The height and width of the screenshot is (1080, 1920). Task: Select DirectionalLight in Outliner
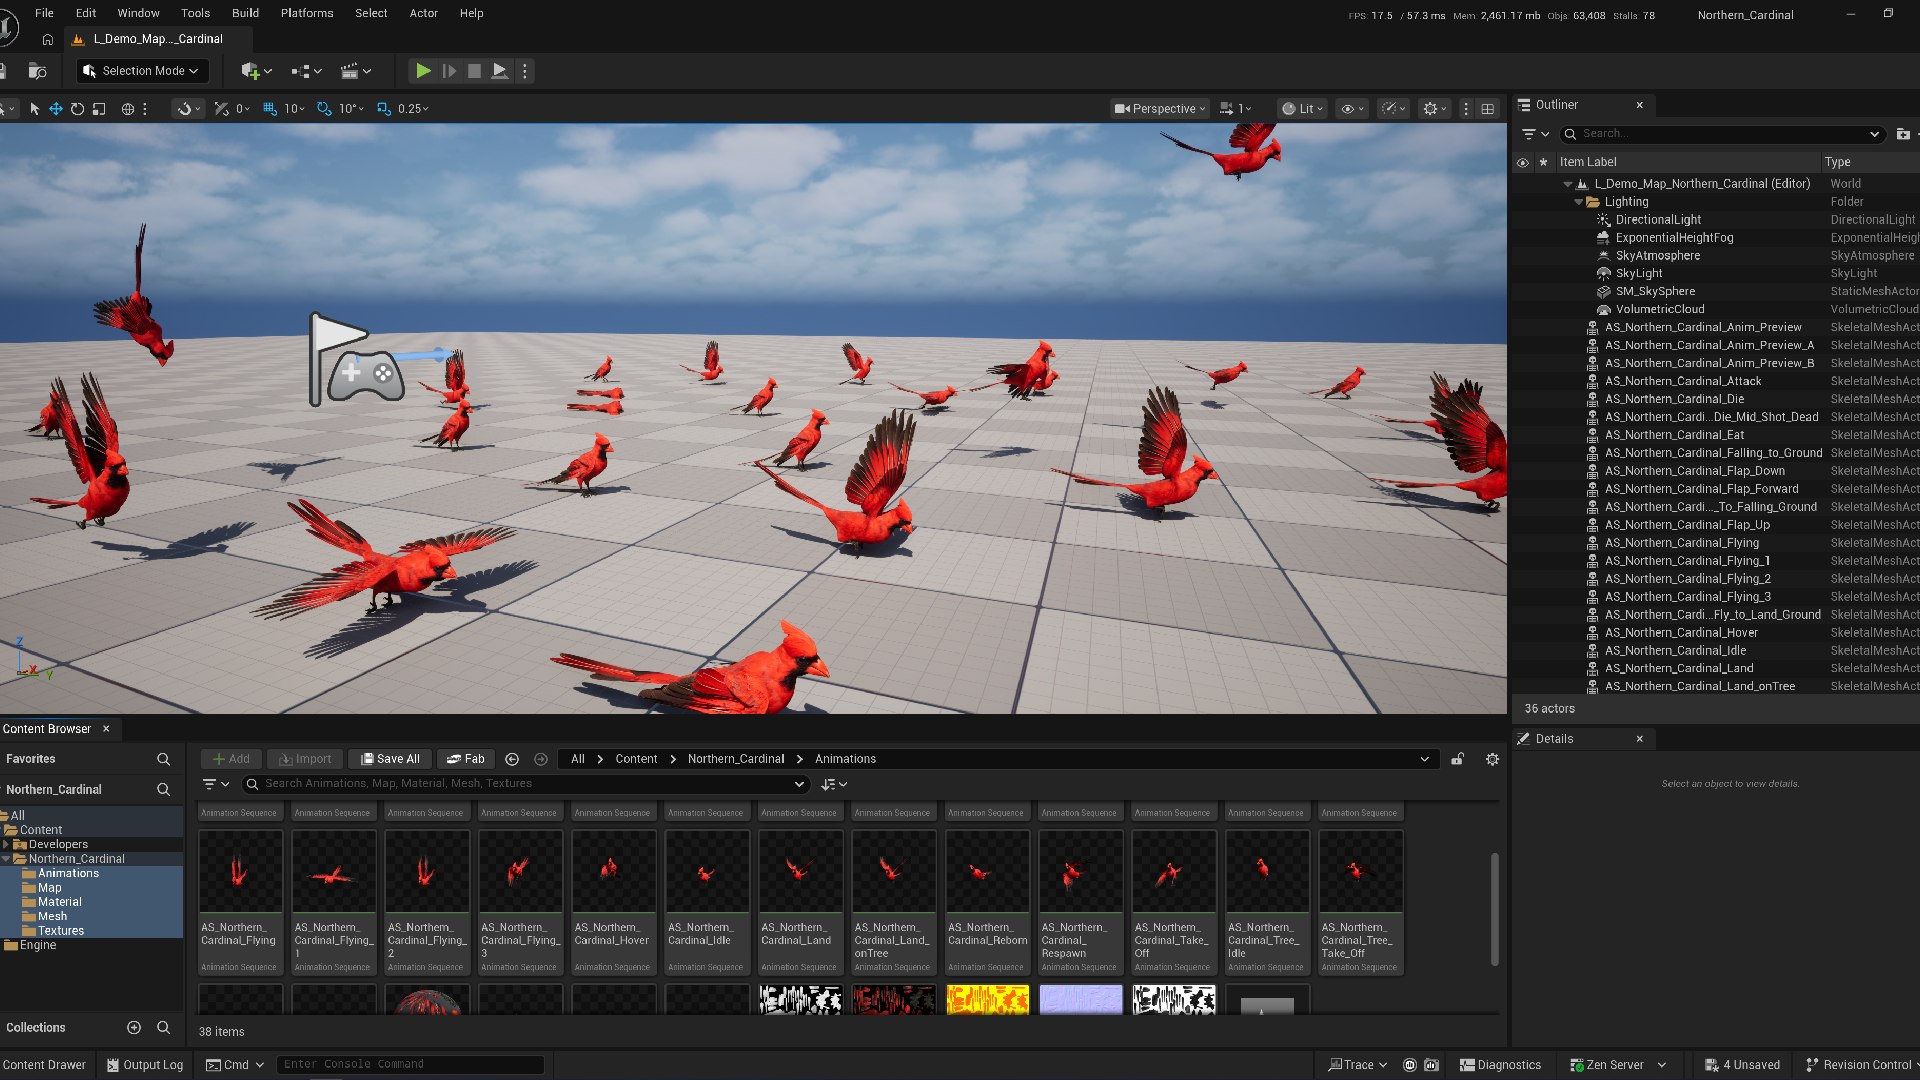pyautogui.click(x=1657, y=220)
